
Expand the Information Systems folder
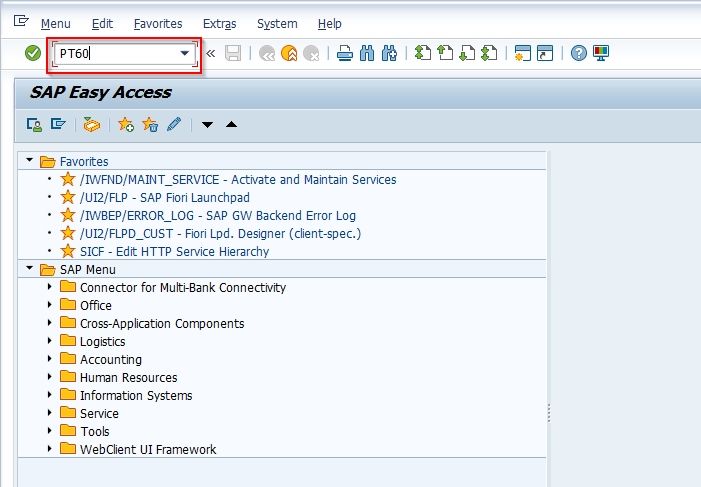tap(50, 394)
